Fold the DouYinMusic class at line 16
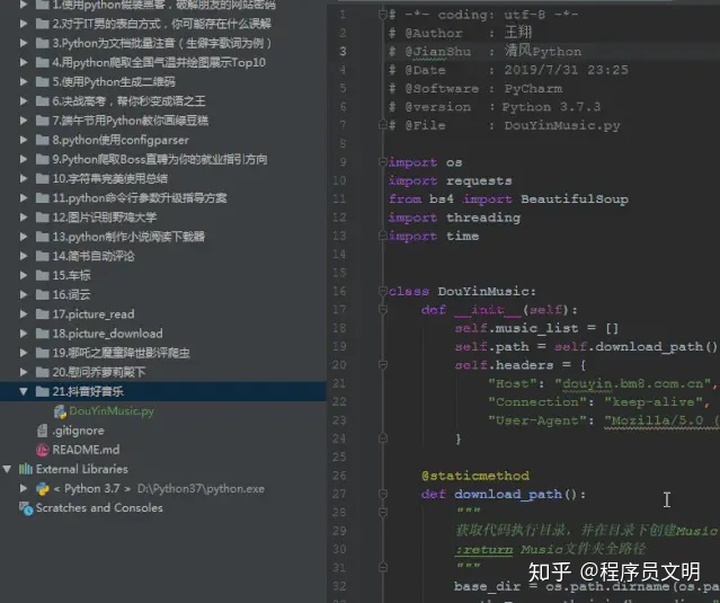 pyautogui.click(x=382, y=291)
